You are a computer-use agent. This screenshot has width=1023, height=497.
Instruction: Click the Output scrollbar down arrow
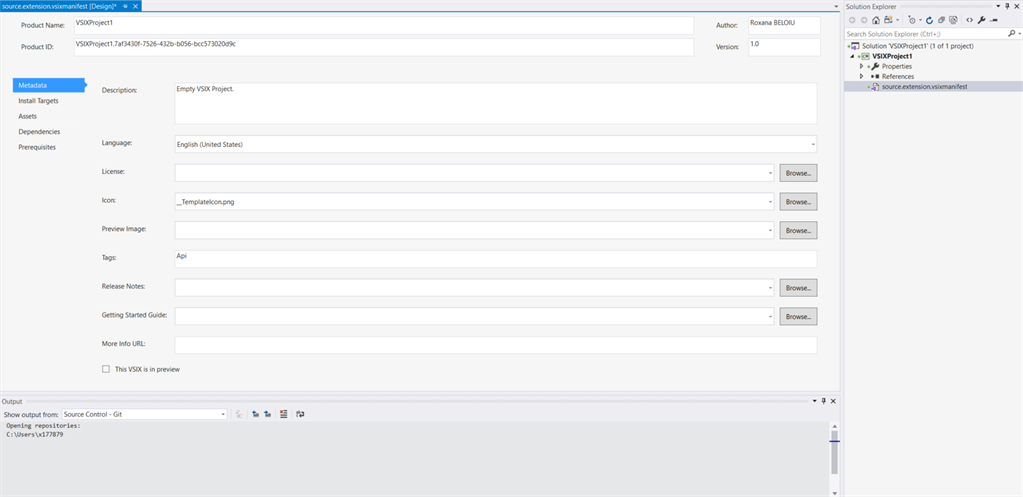click(x=834, y=492)
